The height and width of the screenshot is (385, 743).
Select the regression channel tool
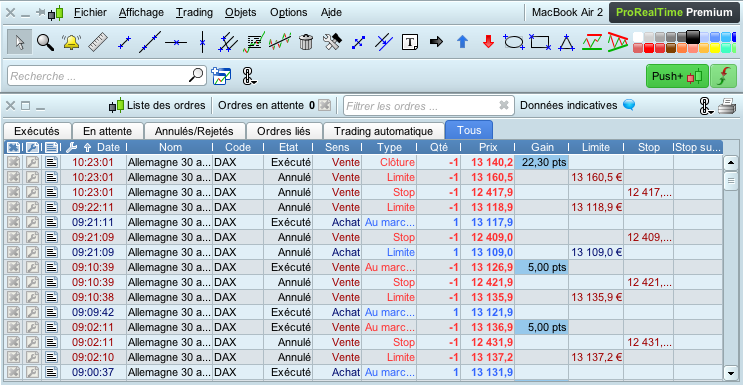280,42
